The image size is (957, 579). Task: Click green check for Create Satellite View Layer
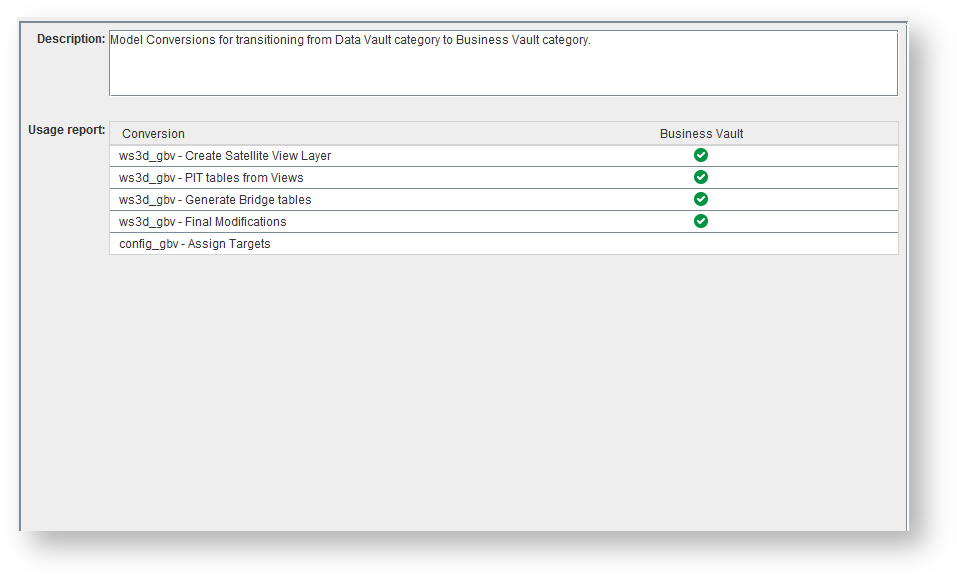(x=701, y=155)
